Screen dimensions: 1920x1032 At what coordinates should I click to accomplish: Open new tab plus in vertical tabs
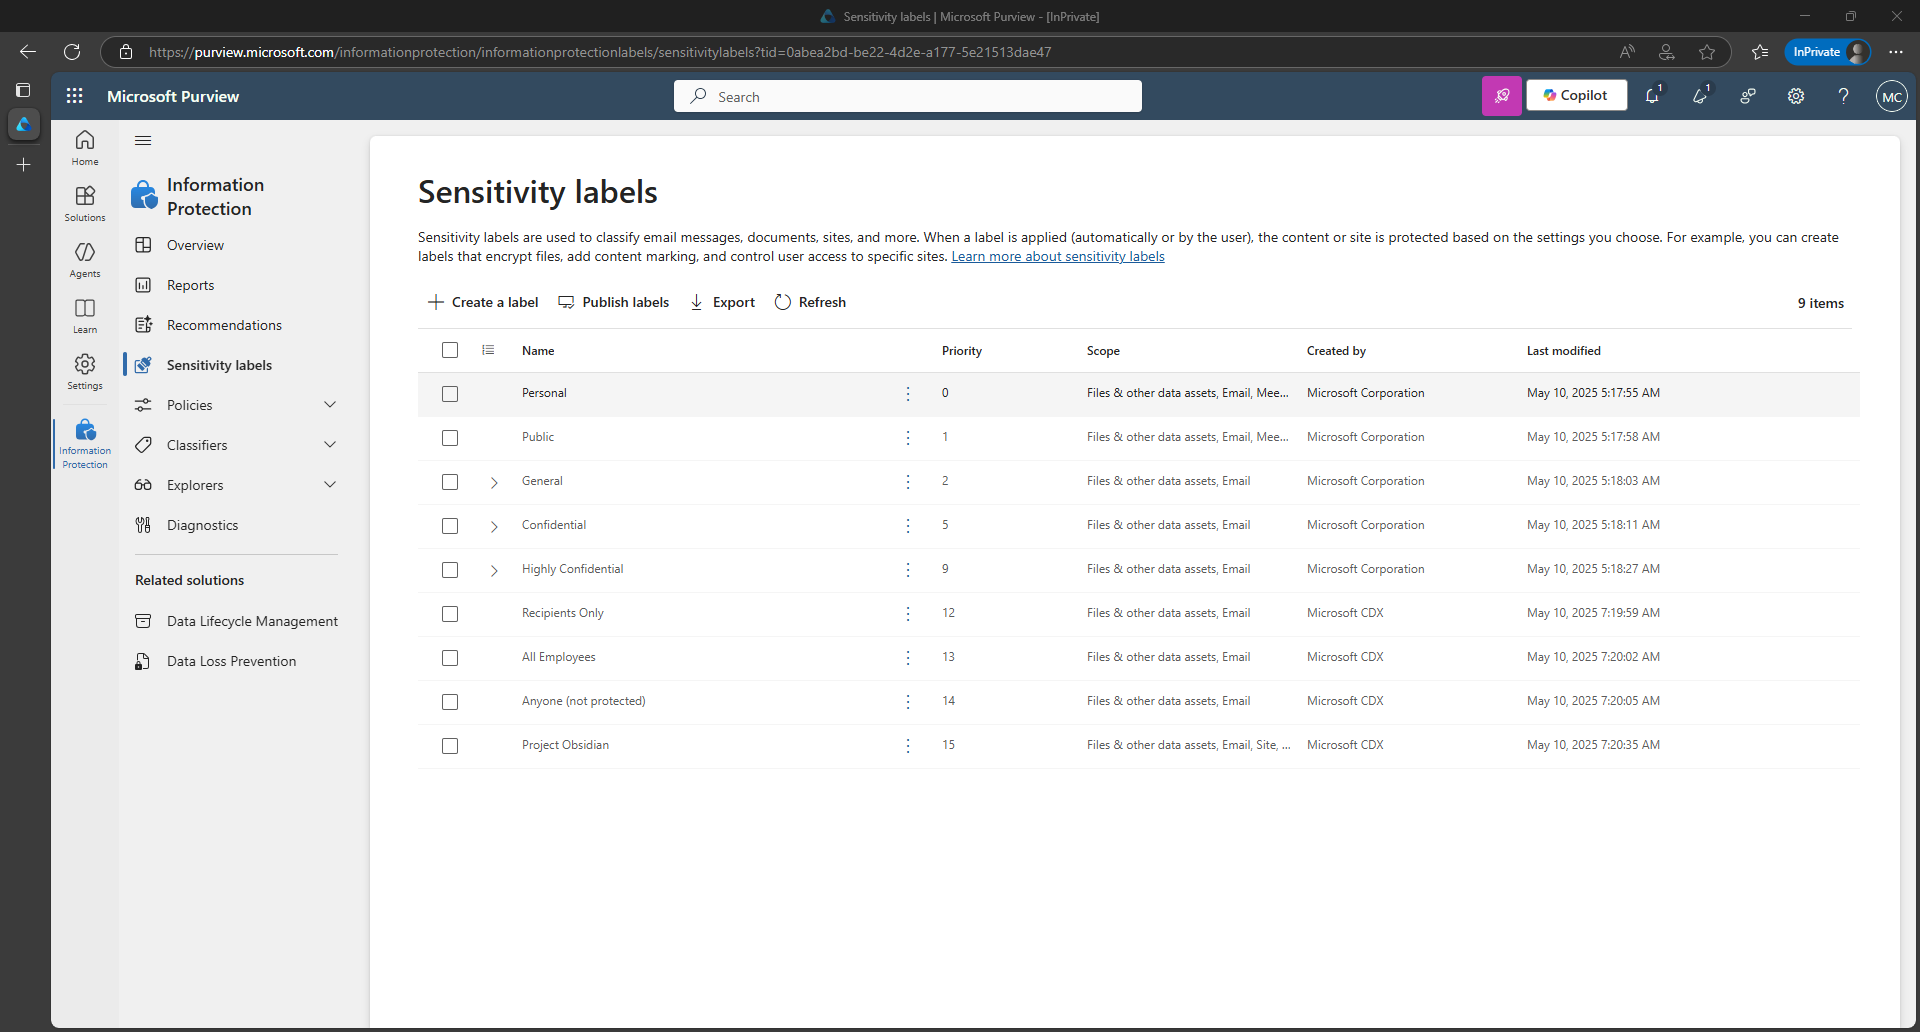pyautogui.click(x=24, y=164)
